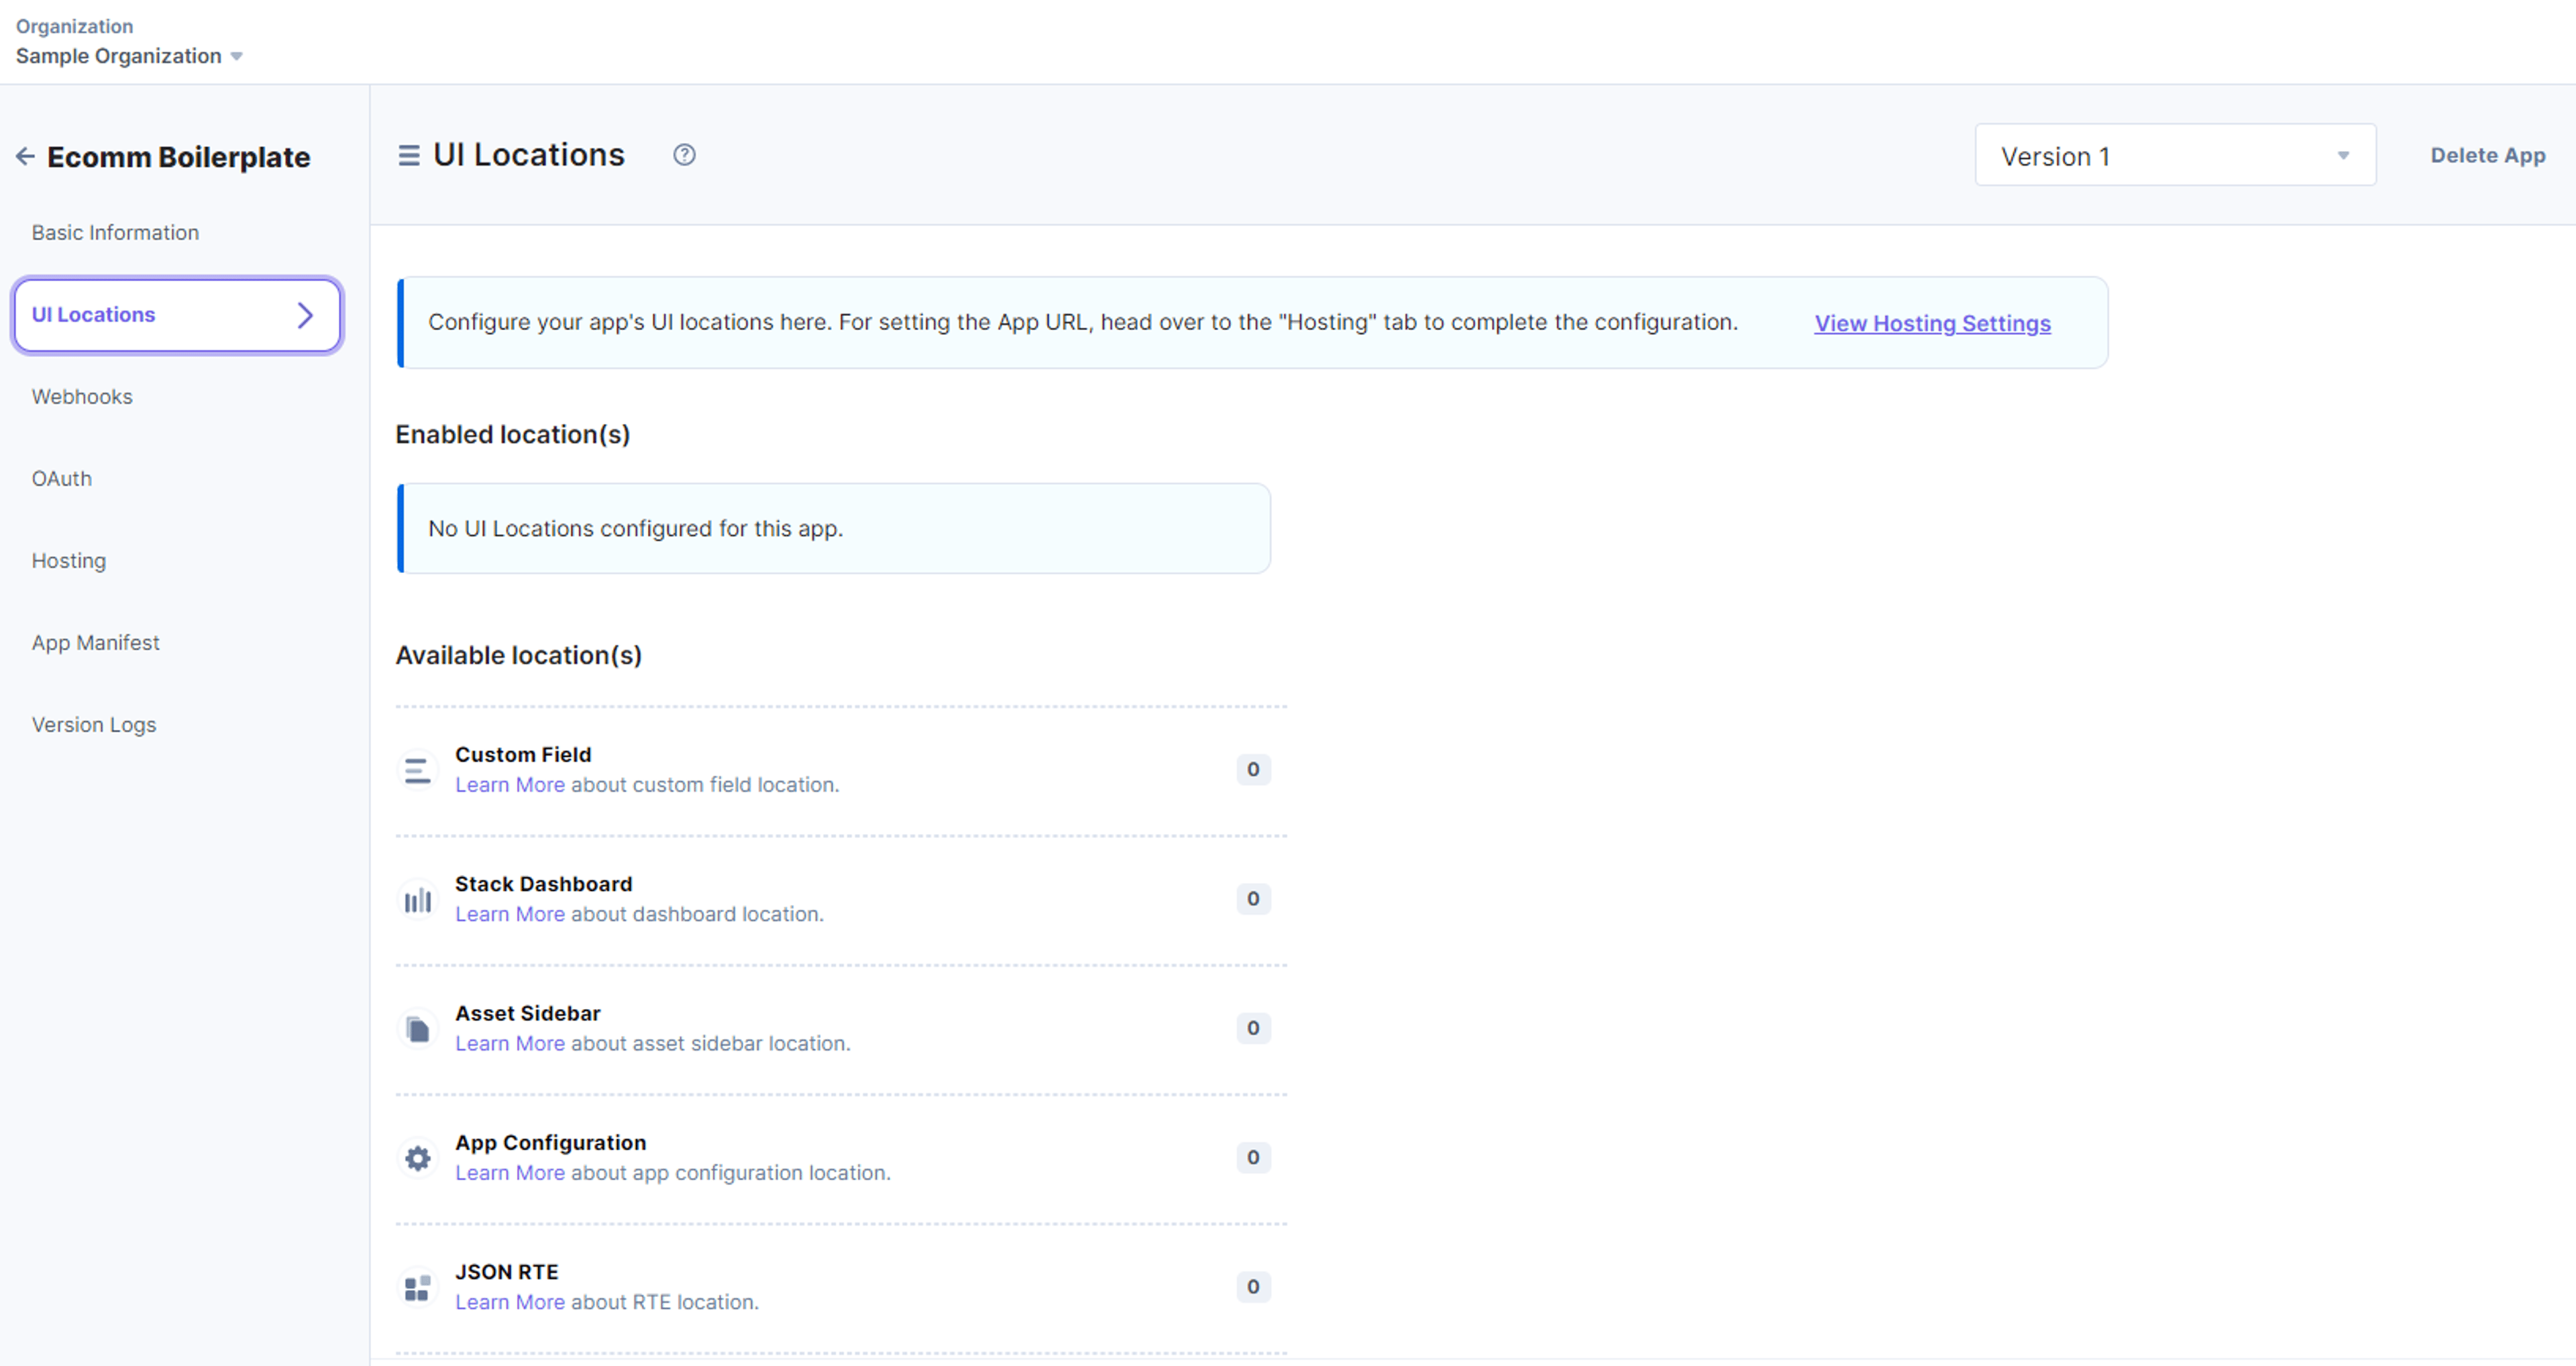This screenshot has width=2576, height=1366.
Task: Click the JSON RTE blocks icon
Action: coord(418,1287)
